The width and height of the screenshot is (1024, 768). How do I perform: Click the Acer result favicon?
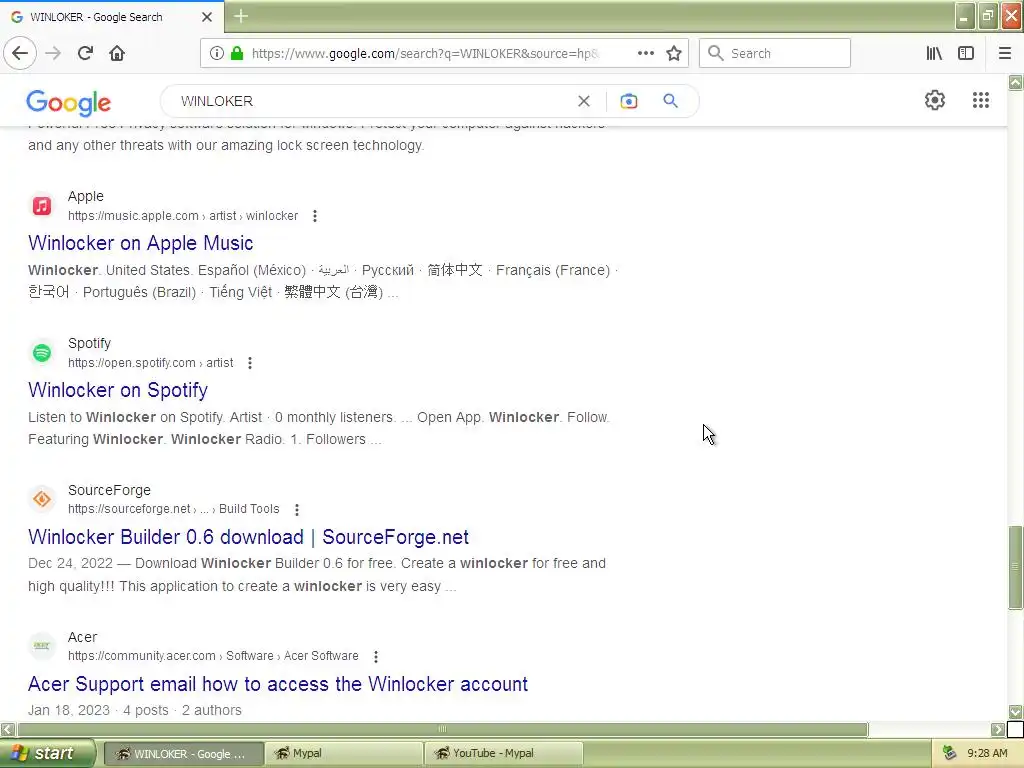pos(42,646)
